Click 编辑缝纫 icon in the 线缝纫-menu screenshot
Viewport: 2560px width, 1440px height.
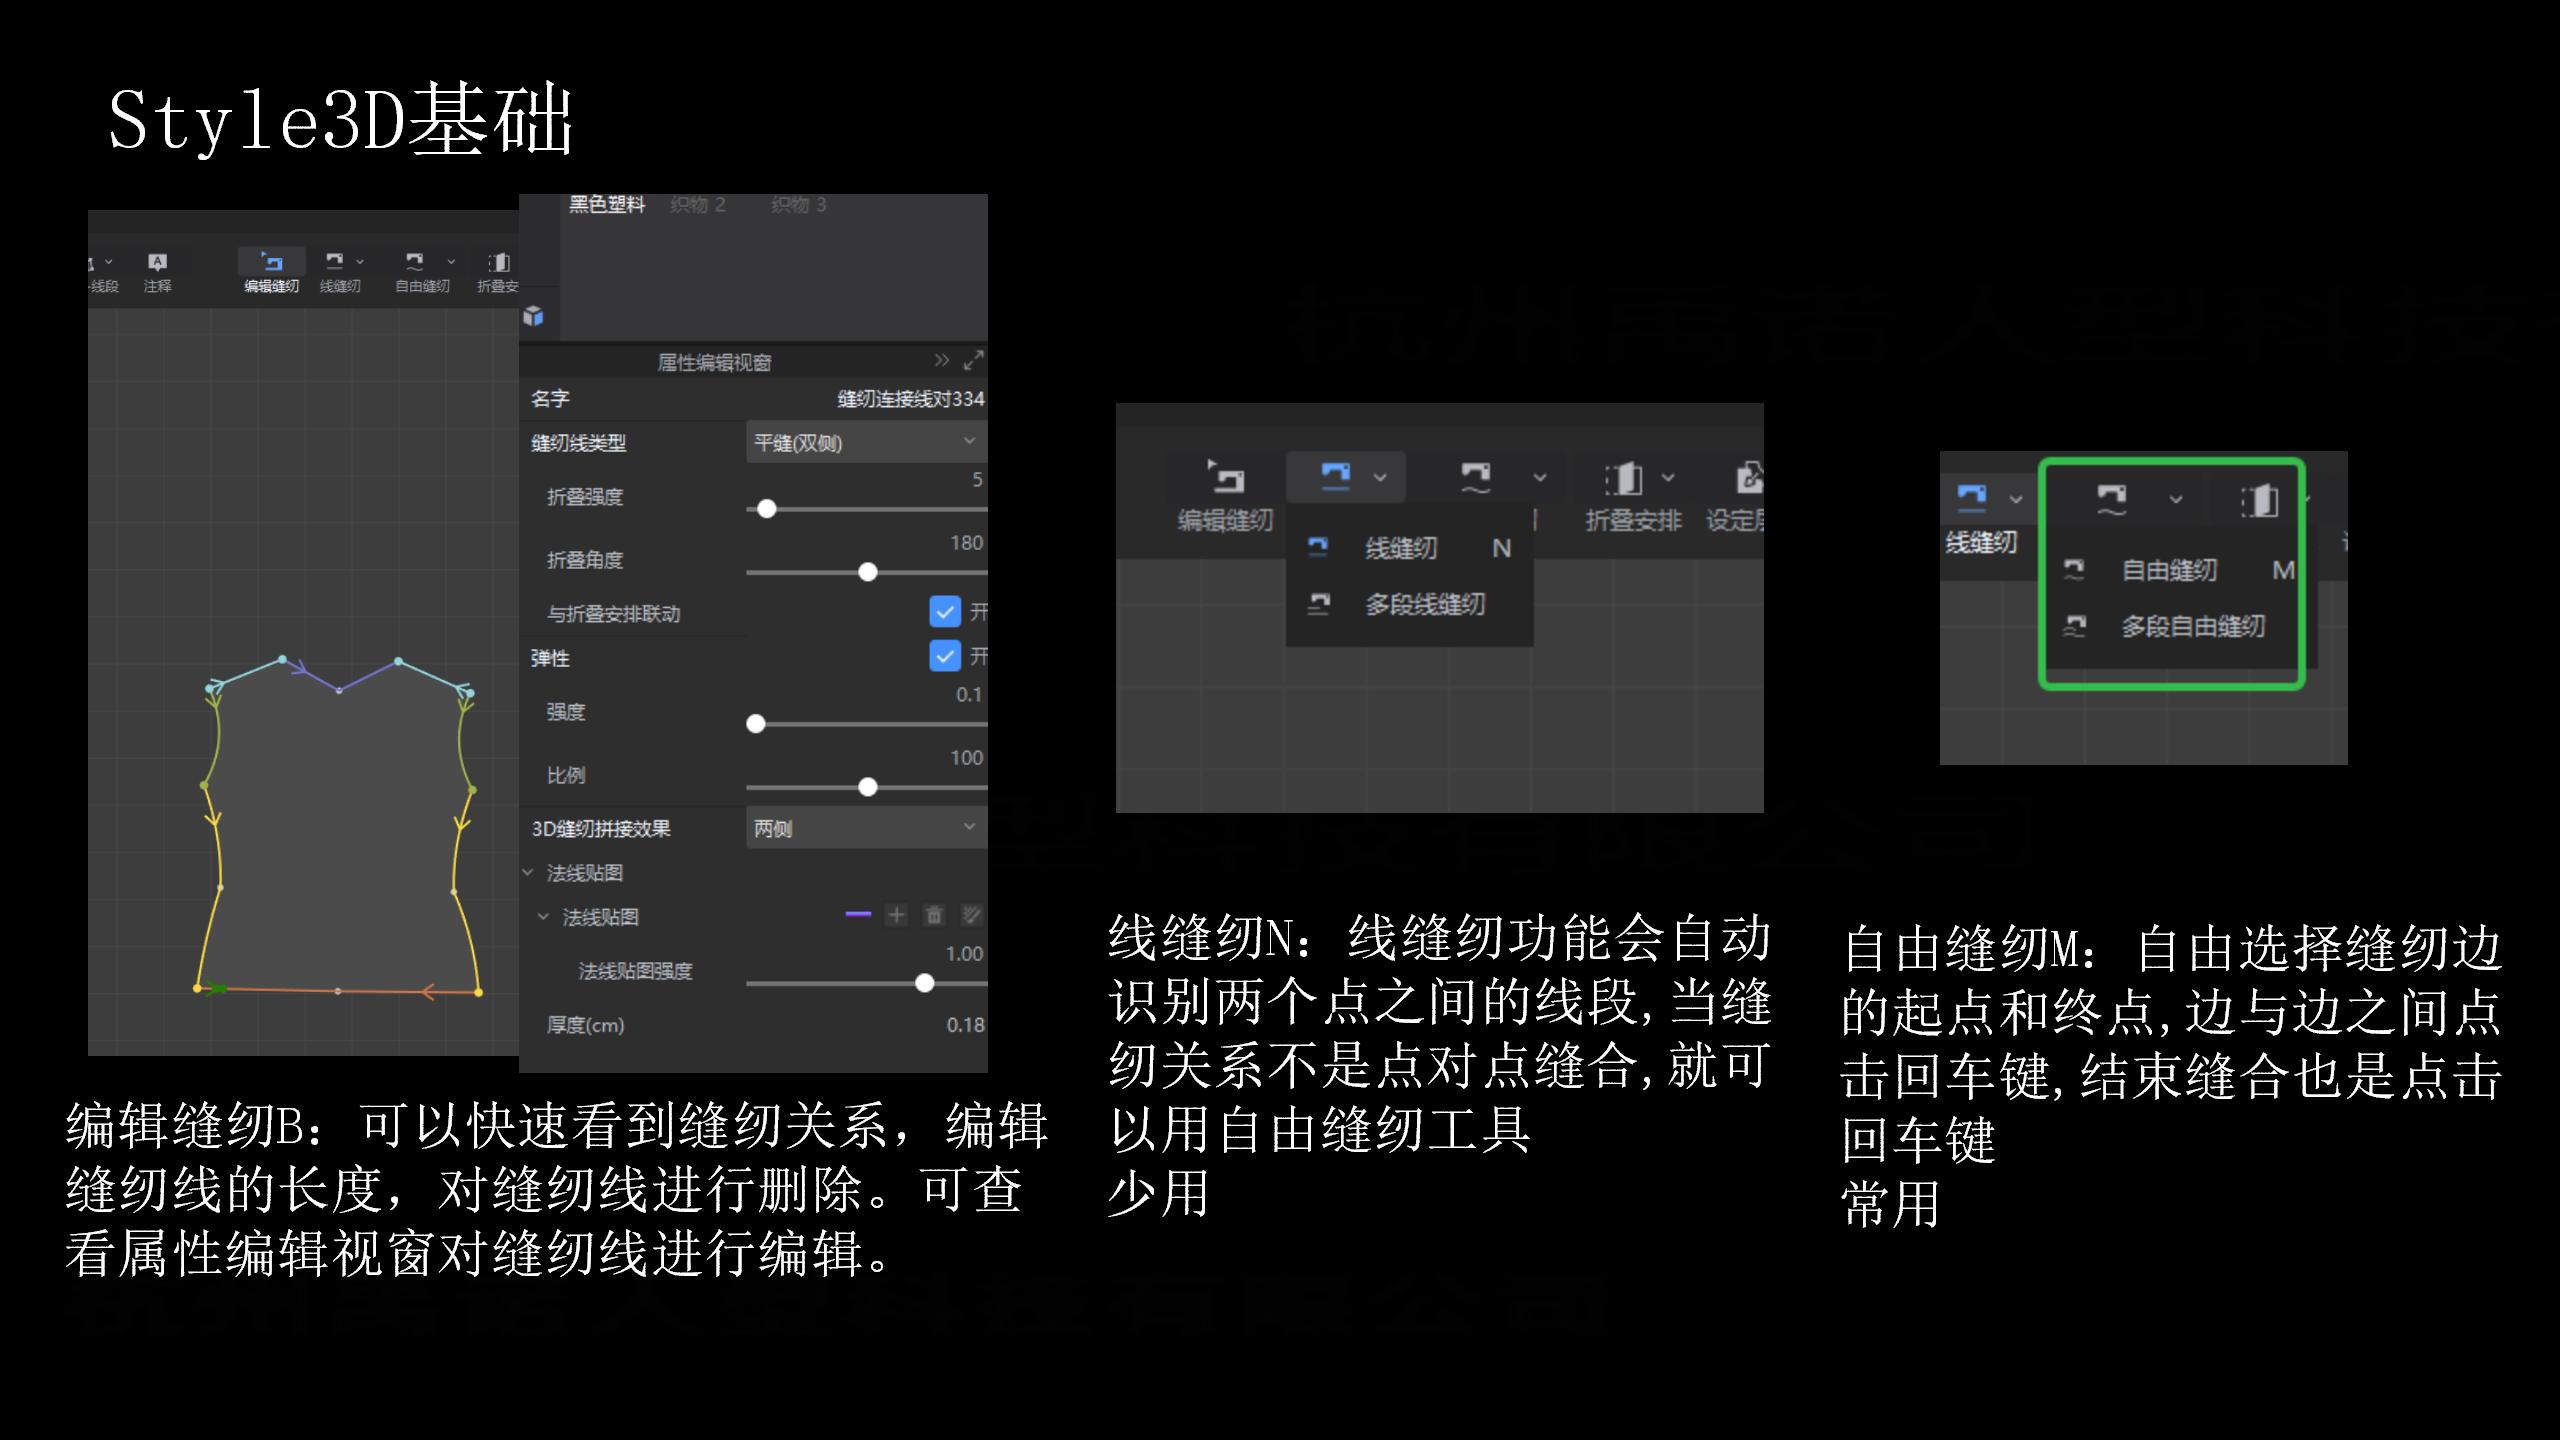(x=1226, y=477)
